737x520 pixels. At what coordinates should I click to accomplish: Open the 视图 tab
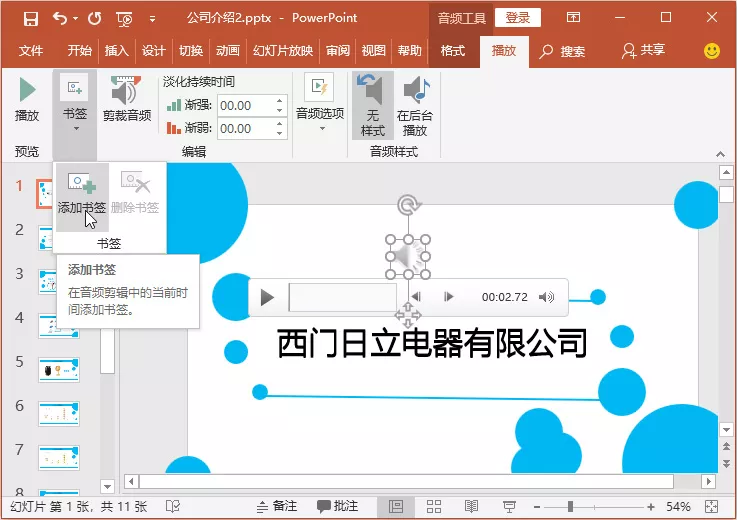pos(373,50)
